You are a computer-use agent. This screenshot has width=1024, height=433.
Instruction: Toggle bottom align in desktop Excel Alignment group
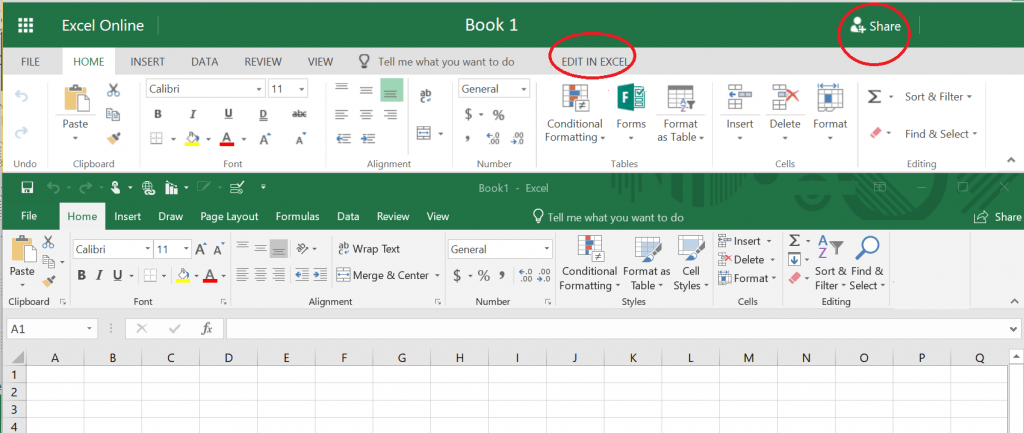tap(279, 249)
